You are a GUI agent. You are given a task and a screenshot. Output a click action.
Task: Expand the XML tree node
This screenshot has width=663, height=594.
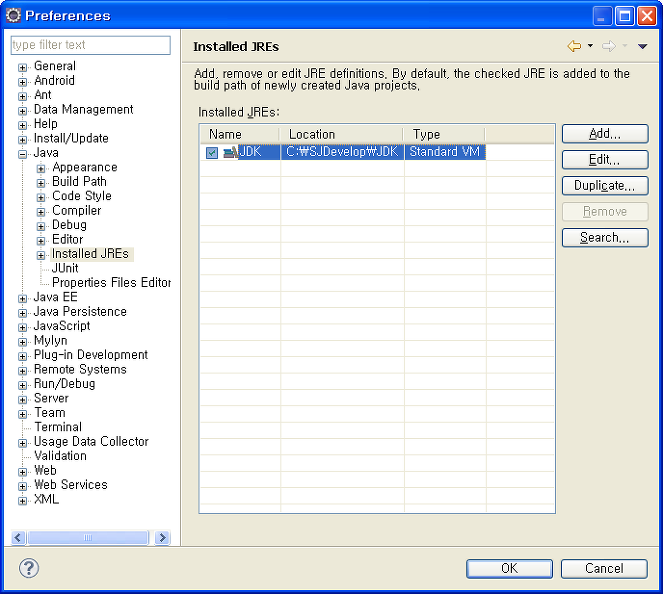tap(22, 501)
